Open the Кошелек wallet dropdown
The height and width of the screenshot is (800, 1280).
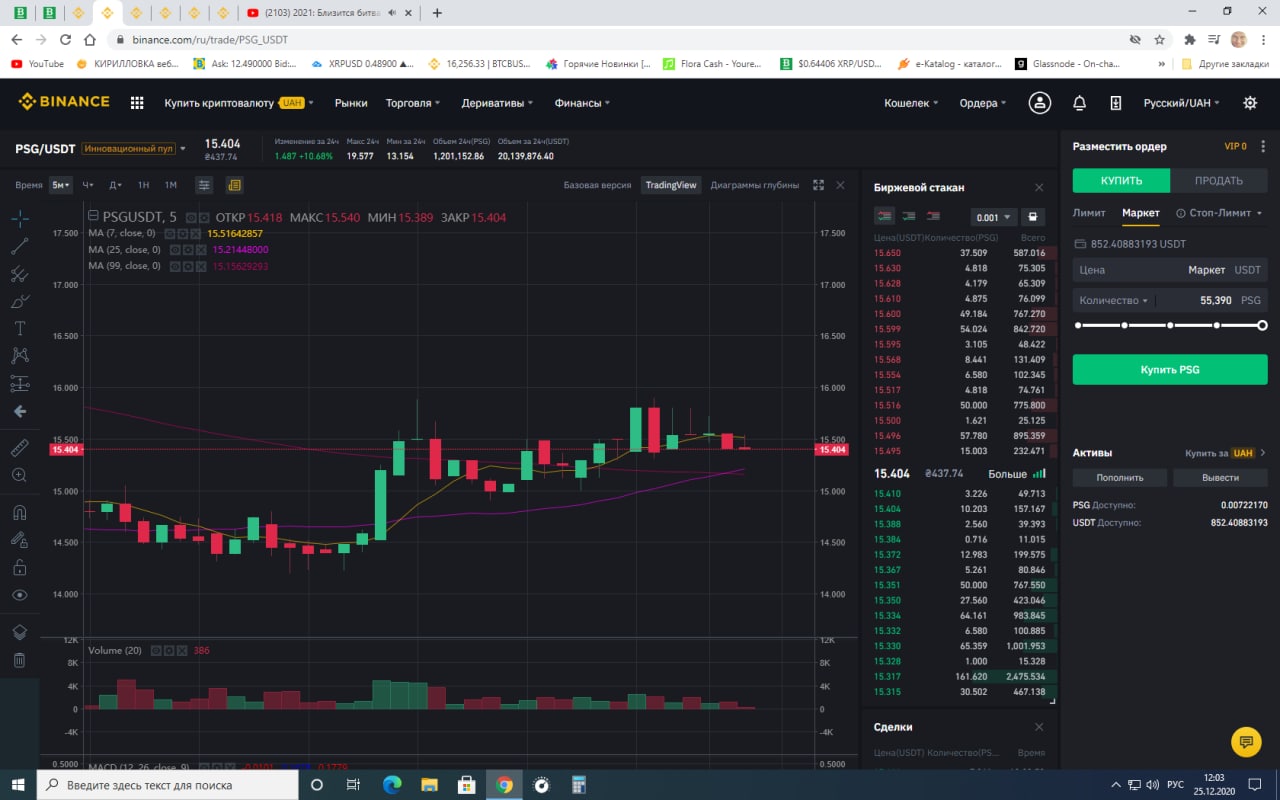(912, 103)
